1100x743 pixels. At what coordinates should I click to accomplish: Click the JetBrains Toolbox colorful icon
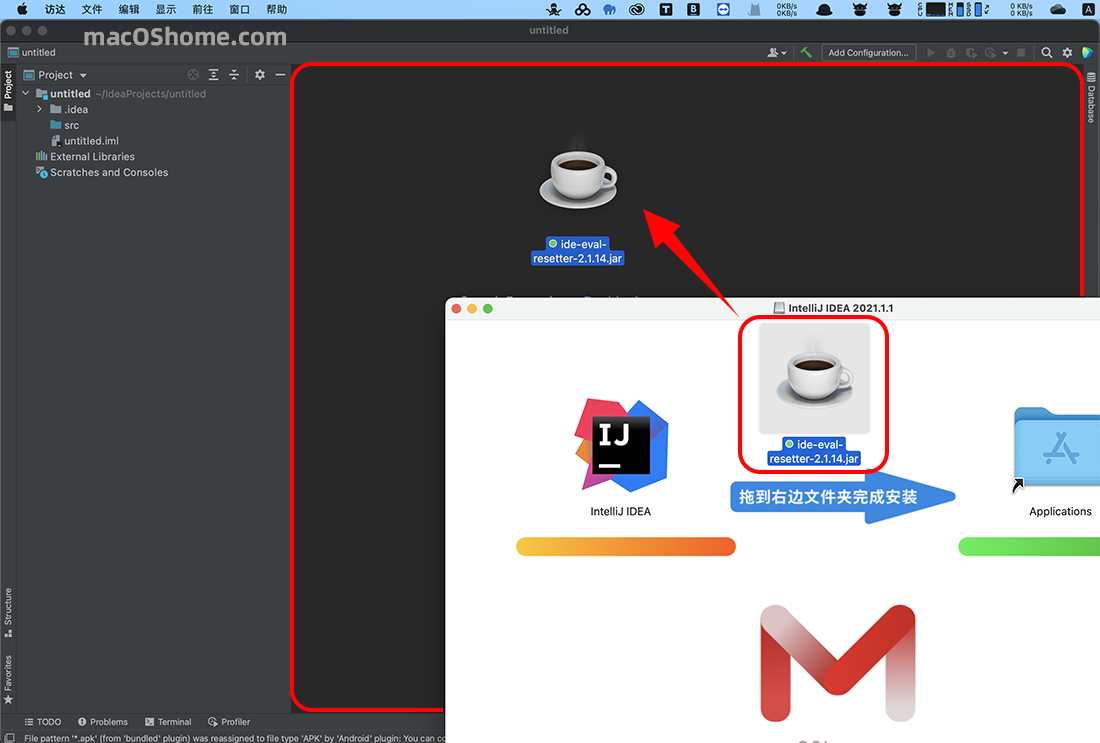1087,53
